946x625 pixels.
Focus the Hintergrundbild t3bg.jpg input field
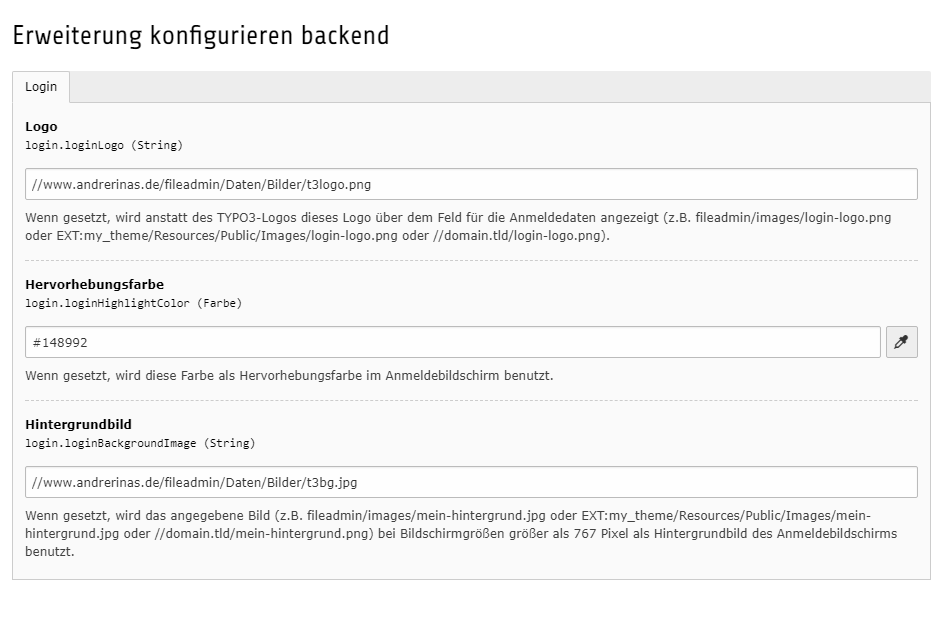[x=471, y=482]
